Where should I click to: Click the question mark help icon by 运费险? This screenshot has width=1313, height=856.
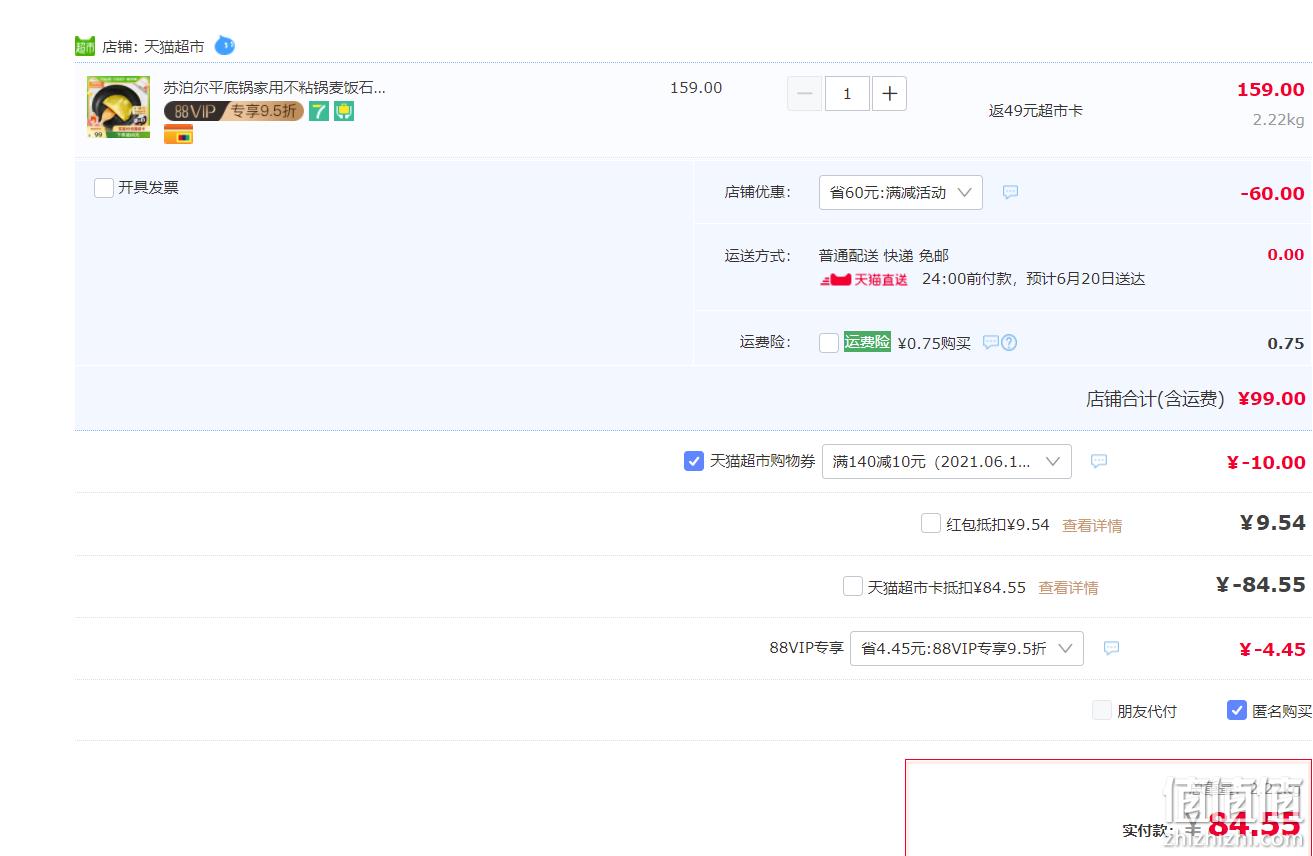click(x=1009, y=342)
